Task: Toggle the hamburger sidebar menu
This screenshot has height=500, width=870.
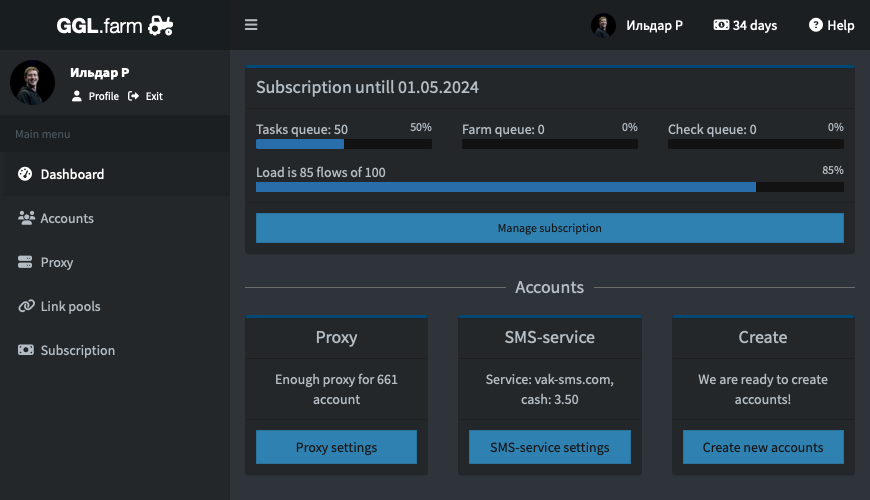Action: (x=251, y=25)
